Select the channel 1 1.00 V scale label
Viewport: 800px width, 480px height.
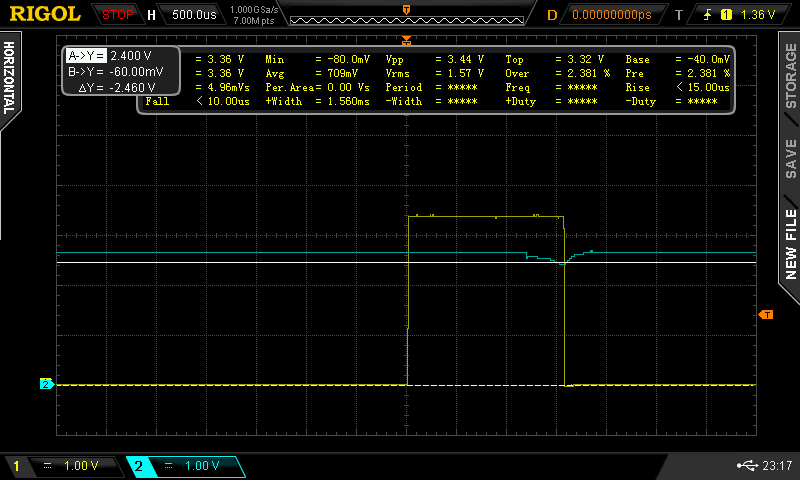(81, 466)
